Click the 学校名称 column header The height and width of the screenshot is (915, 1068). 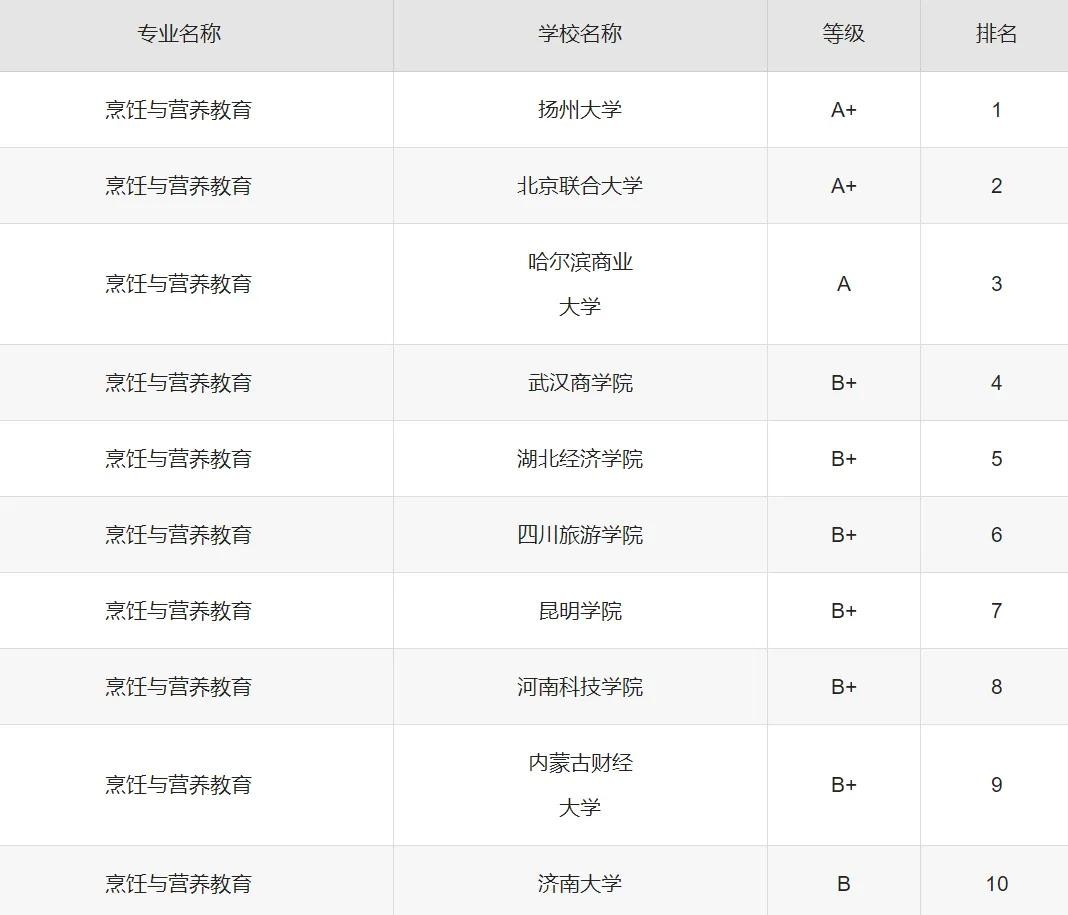point(580,34)
